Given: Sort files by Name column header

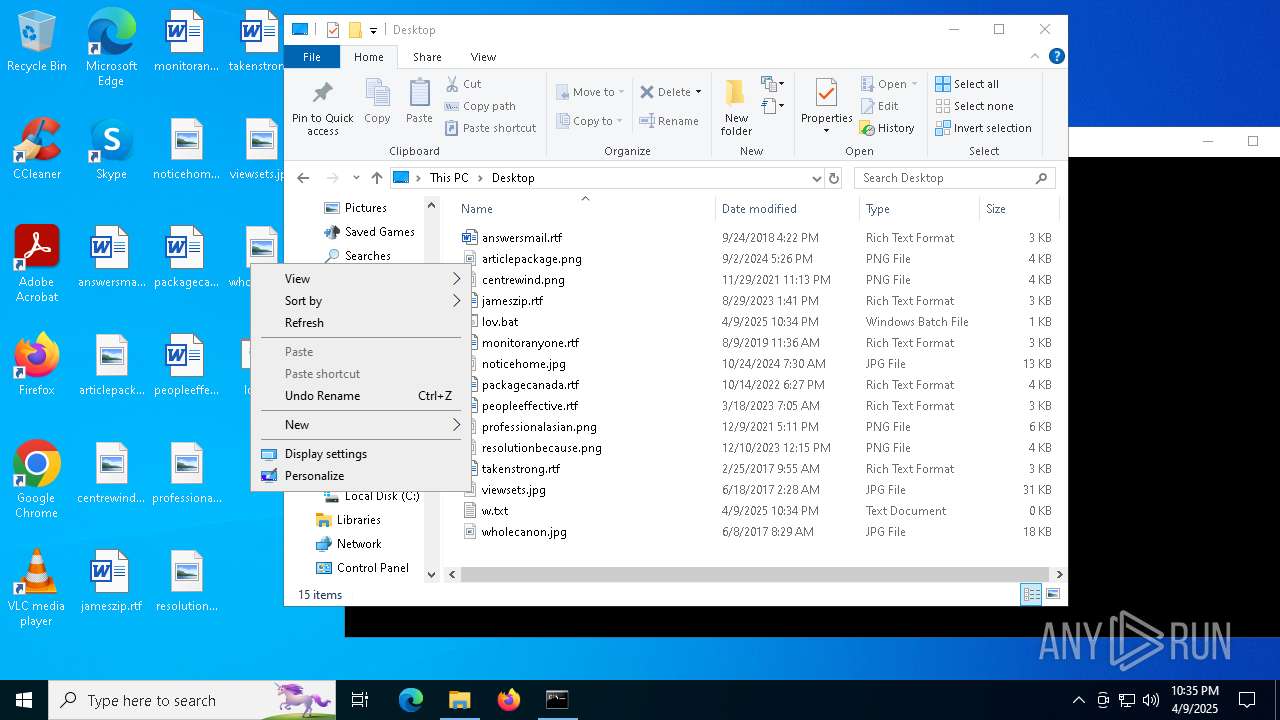Looking at the screenshot, I should coord(585,209).
